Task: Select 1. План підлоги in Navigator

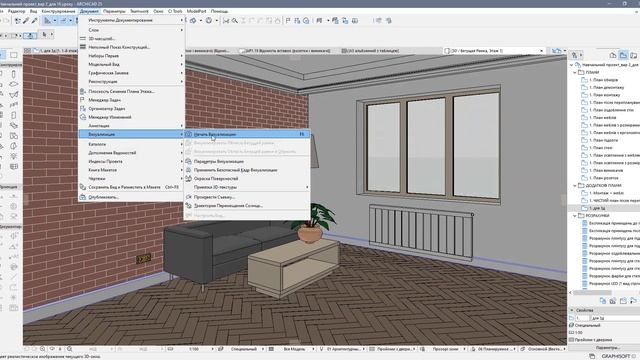Action: pyautogui.click(x=603, y=140)
